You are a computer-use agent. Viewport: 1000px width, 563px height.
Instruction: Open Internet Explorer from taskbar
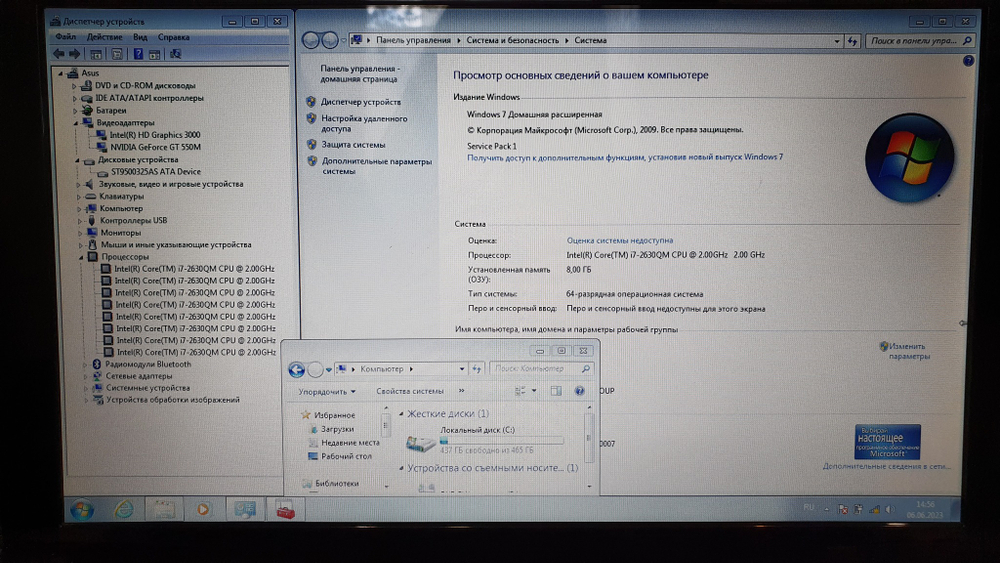(x=124, y=509)
